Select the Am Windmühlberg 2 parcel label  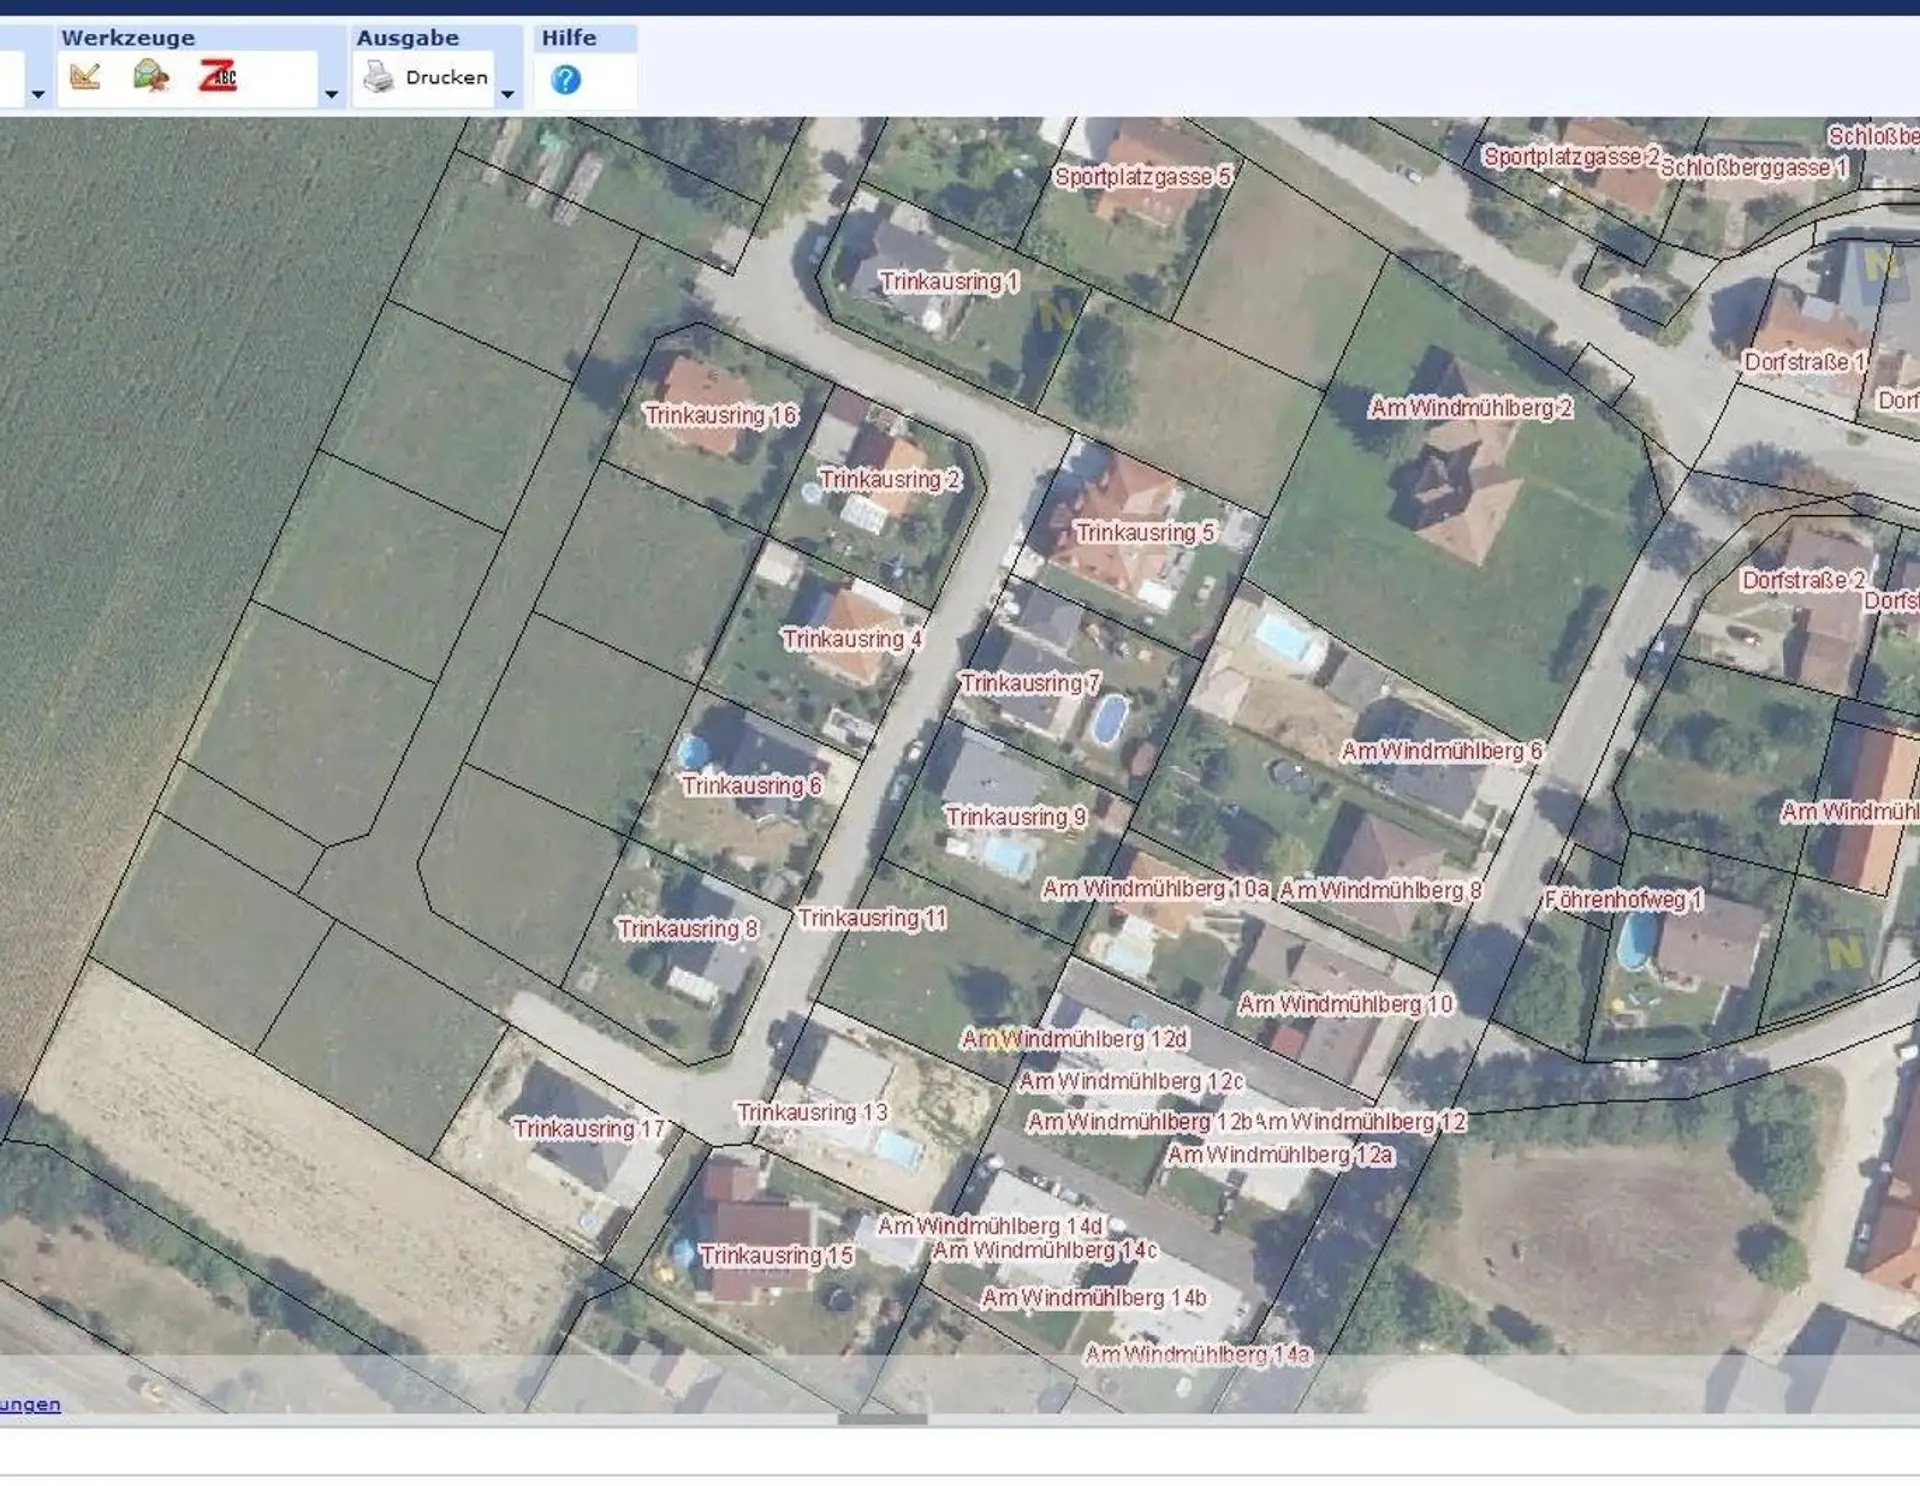pyautogui.click(x=1470, y=408)
